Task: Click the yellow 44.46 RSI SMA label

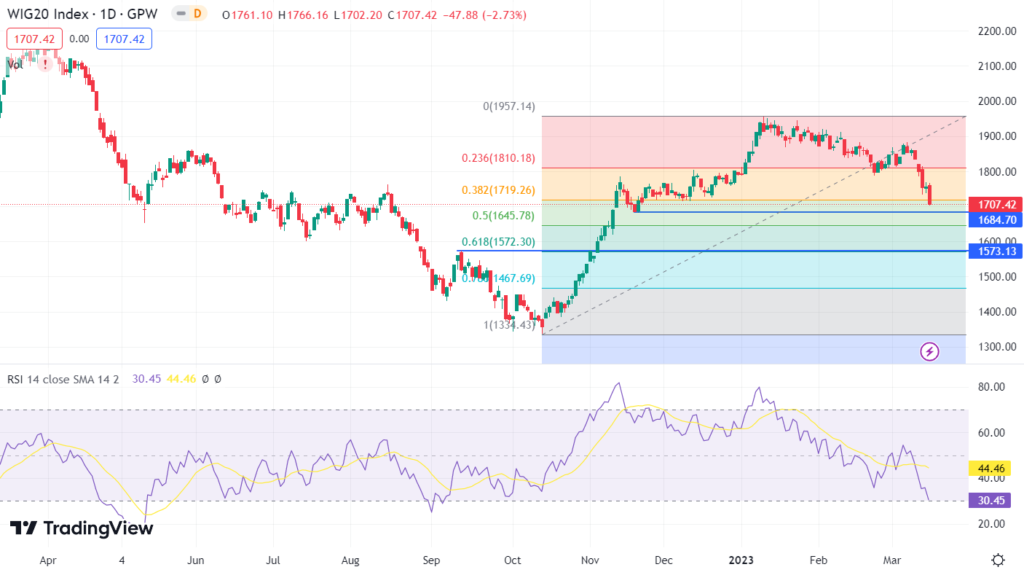Action: pyautogui.click(x=994, y=467)
